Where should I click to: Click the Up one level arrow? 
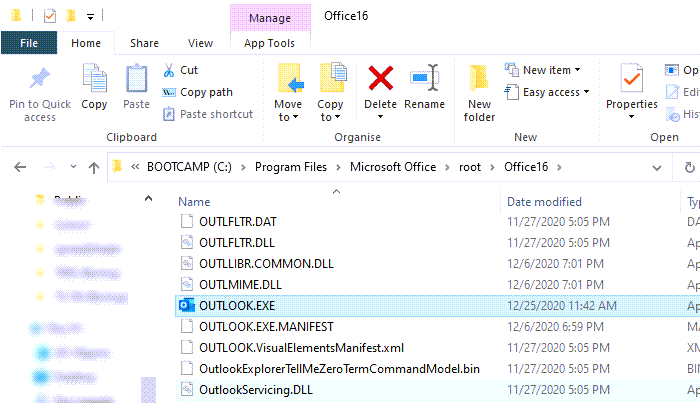tap(94, 168)
